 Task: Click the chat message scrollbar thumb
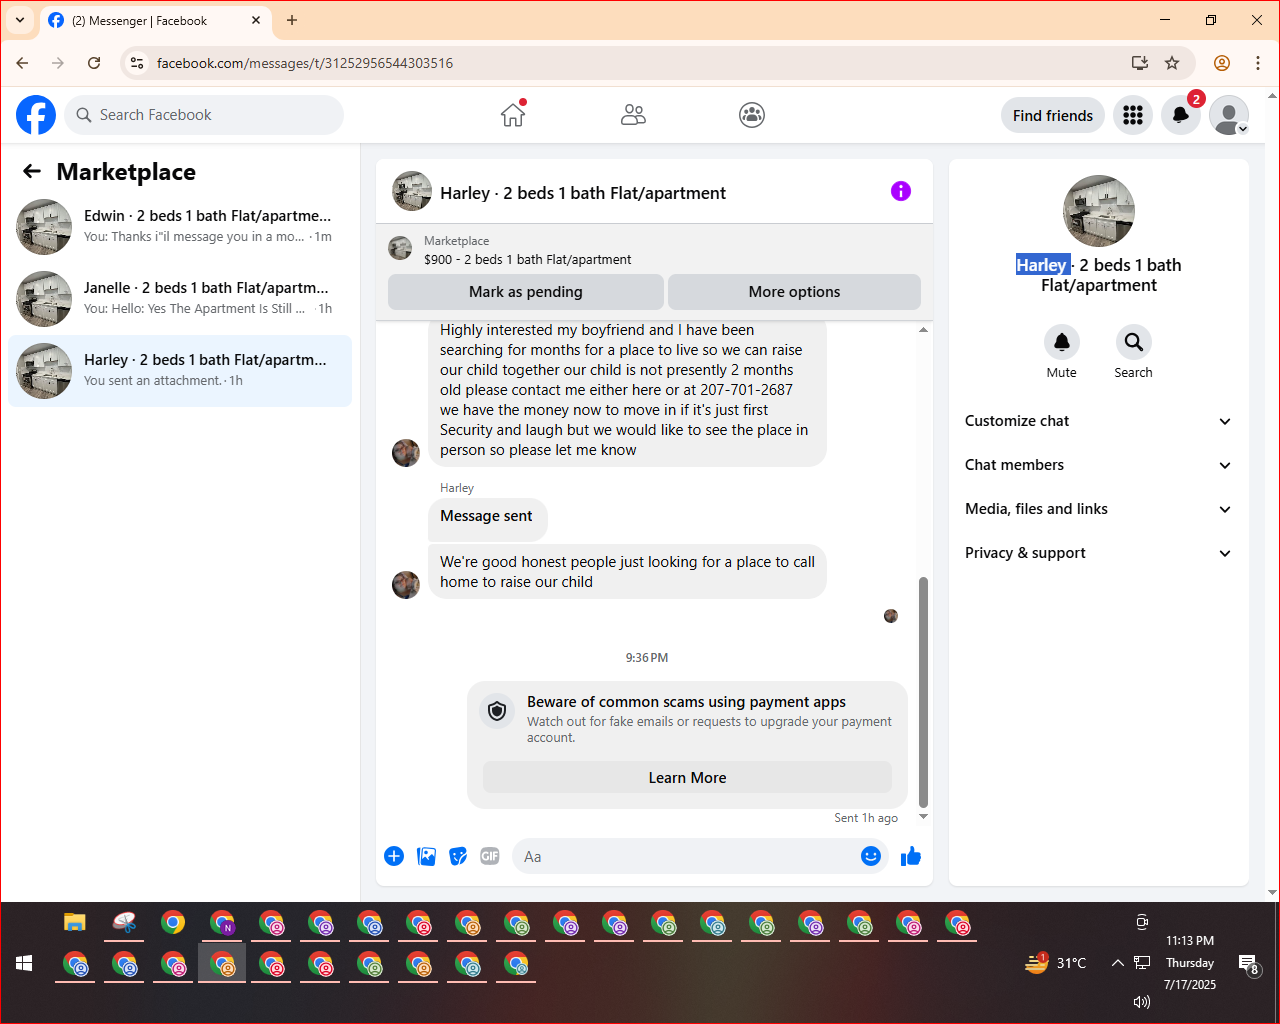pos(923,692)
